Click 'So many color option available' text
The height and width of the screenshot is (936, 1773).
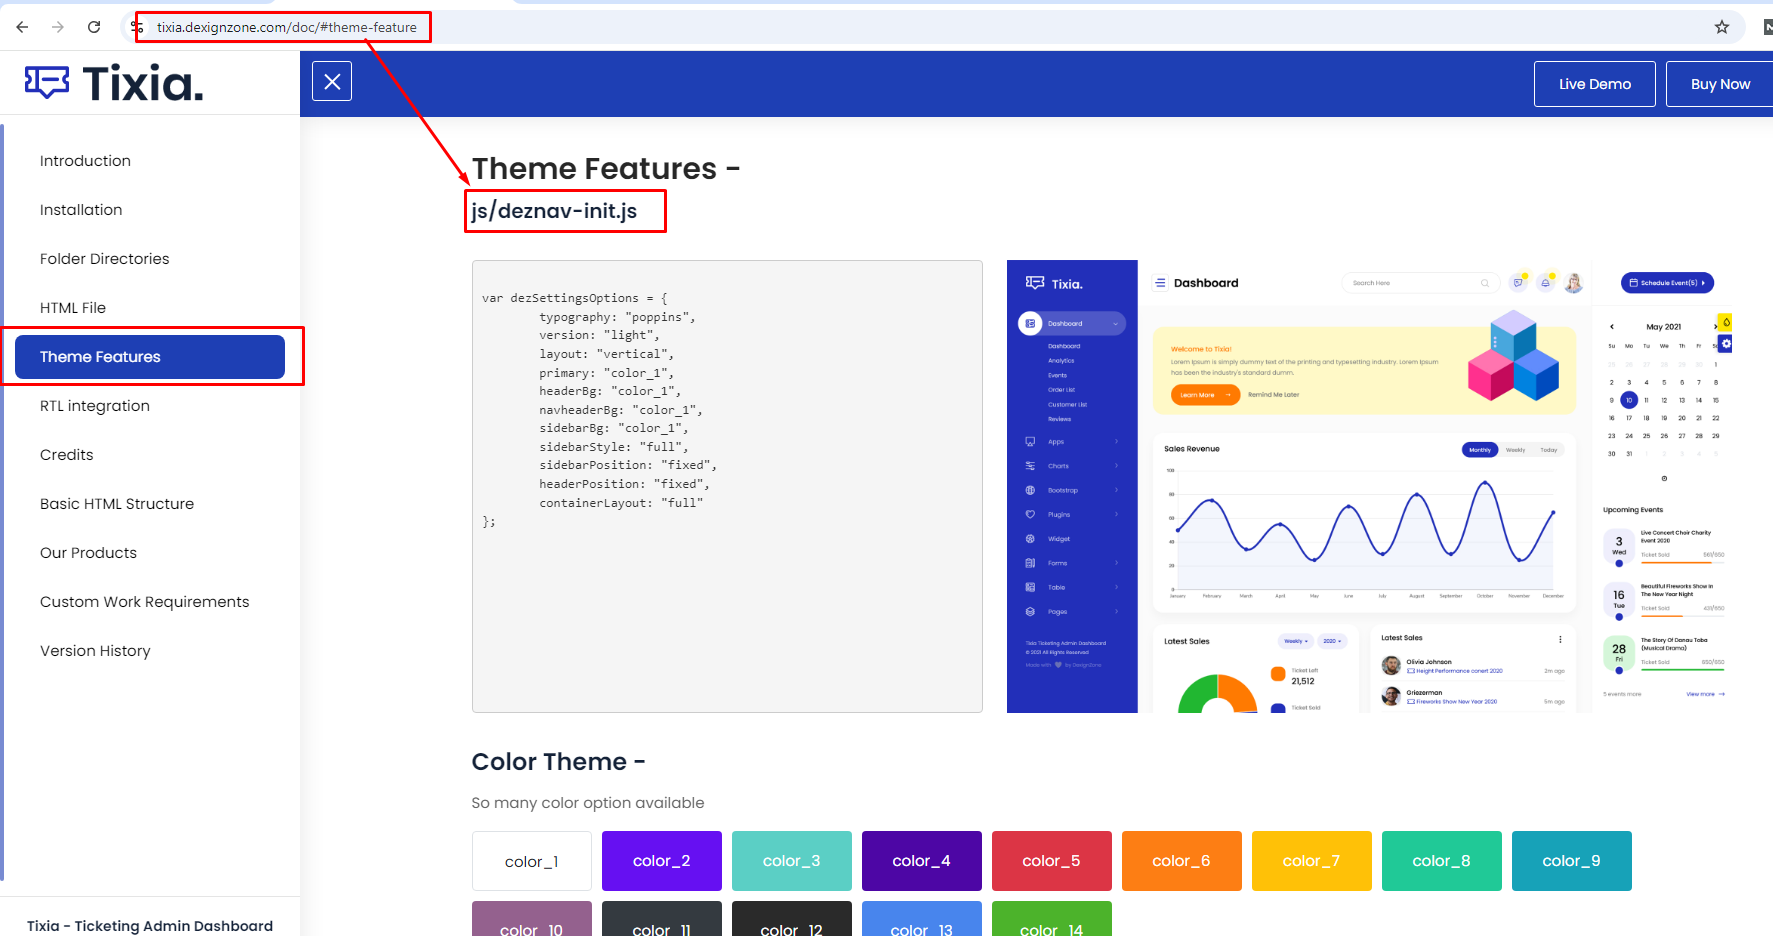click(x=588, y=803)
